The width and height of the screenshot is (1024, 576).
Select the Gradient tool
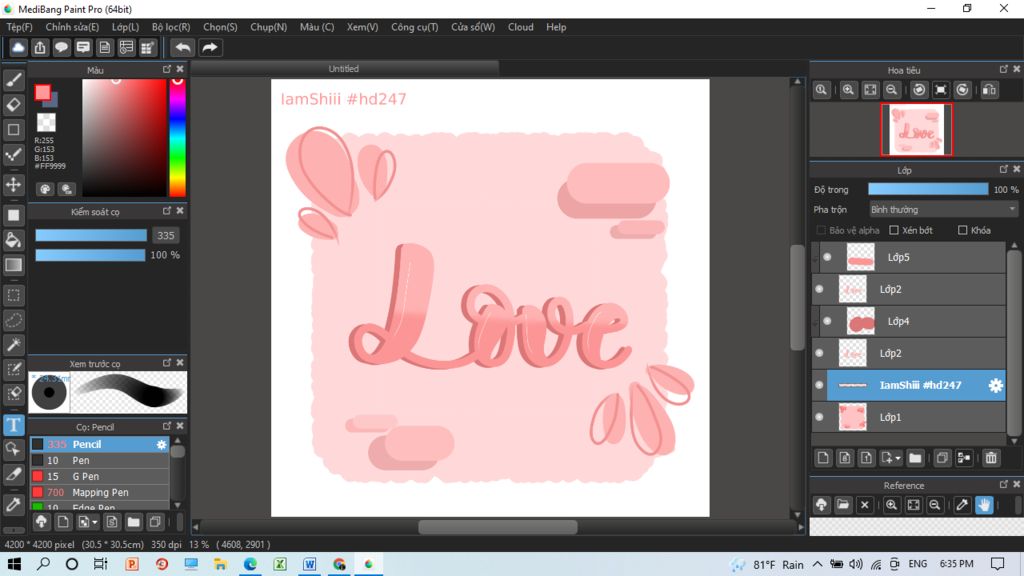13,265
